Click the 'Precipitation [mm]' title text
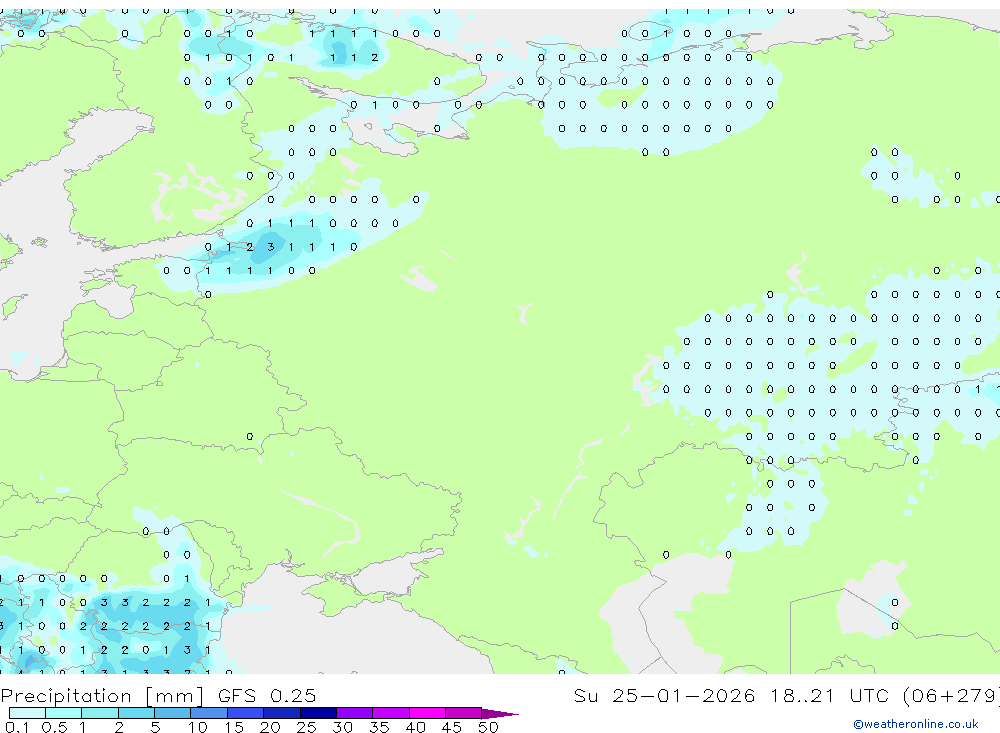 tap(103, 696)
